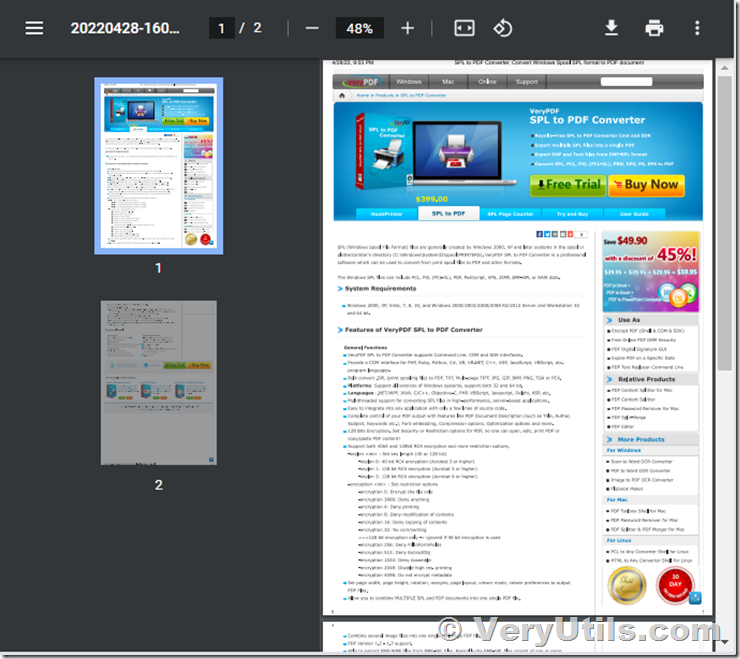The width and height of the screenshot is (740, 659).
Task: Click the scrollbar down arrow
Action: pos(724,642)
